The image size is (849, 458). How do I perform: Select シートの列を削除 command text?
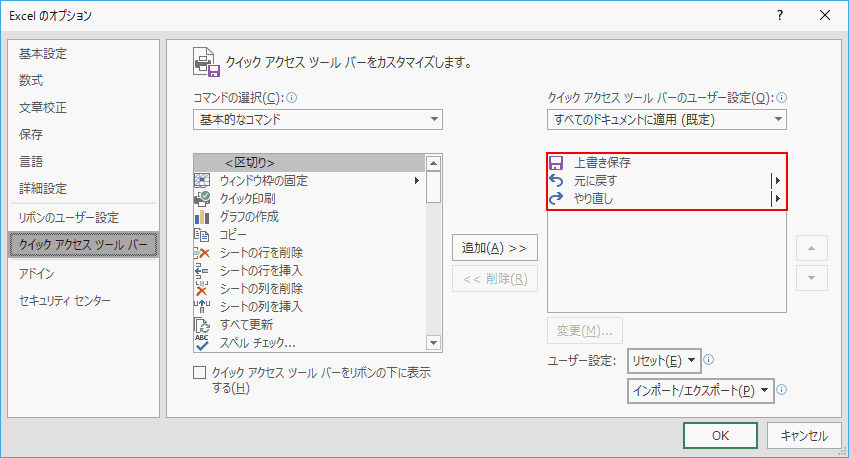261,289
